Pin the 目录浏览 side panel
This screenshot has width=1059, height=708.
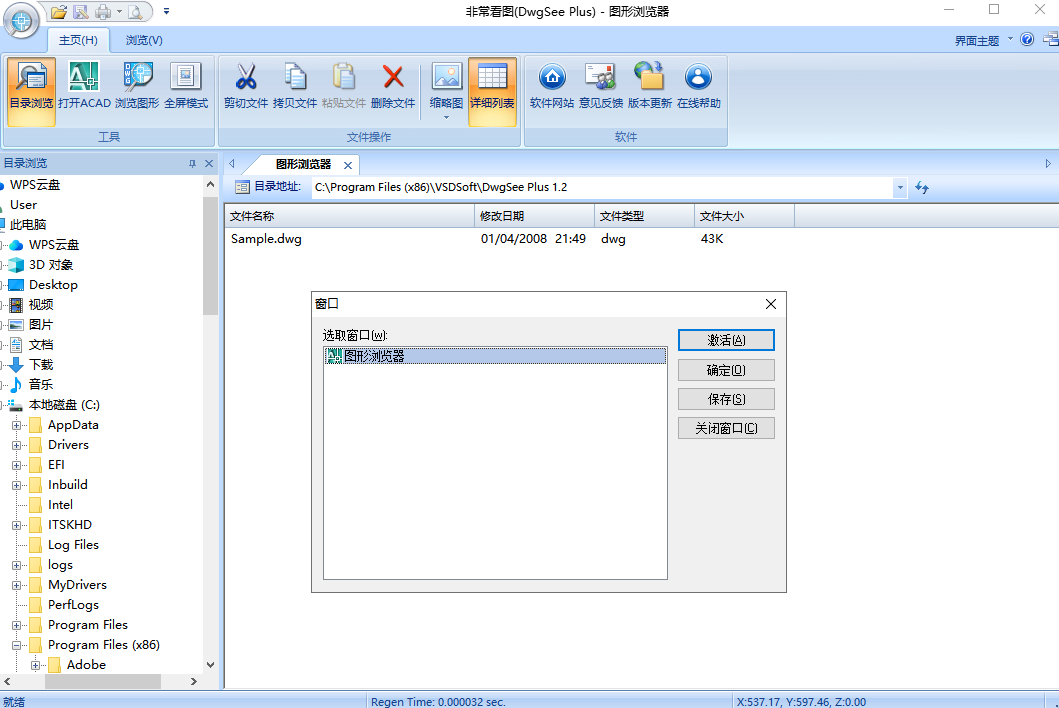pos(192,163)
